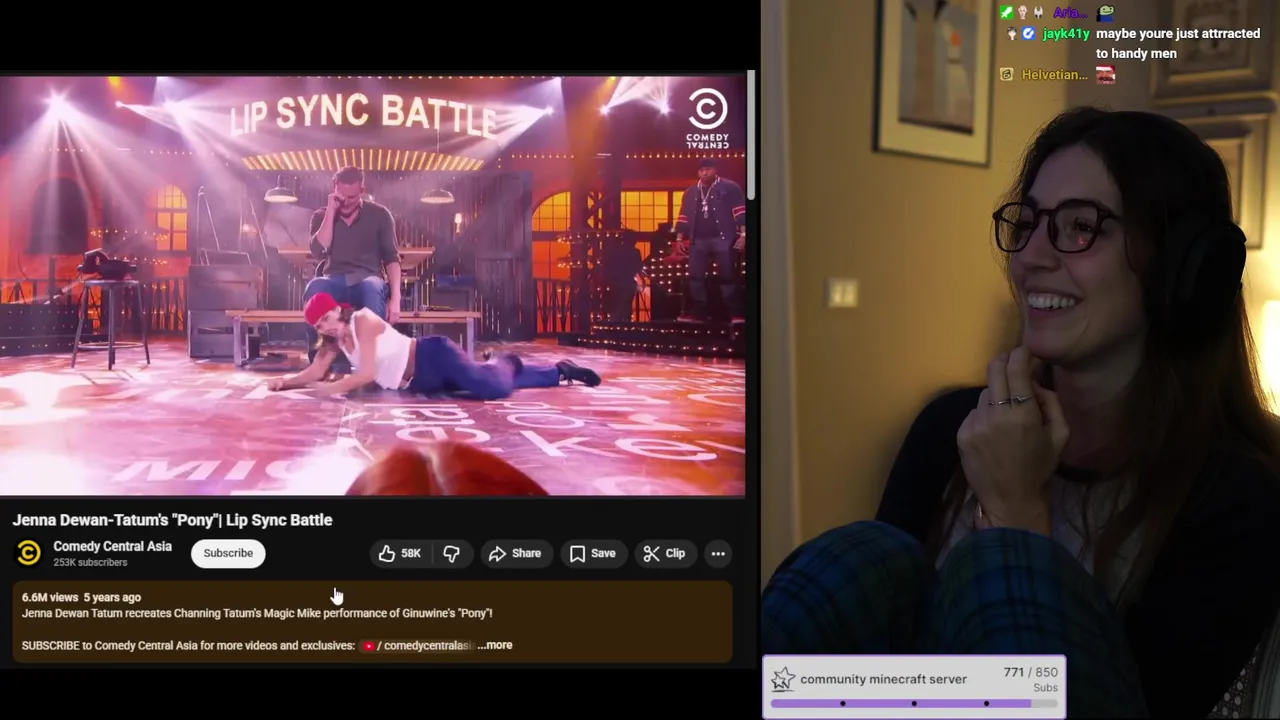This screenshot has width=1280, height=720.
Task: Click the 253K subscribers text
Action: click(90, 562)
